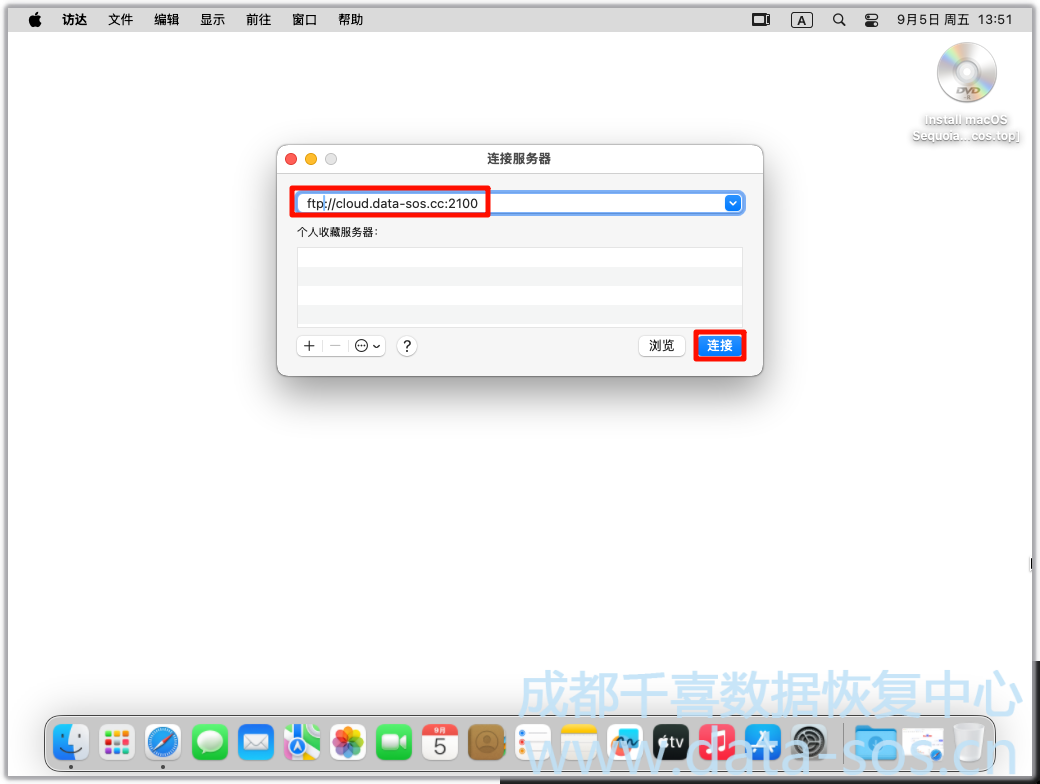This screenshot has height=784, width=1040.
Task: Open the 文件 (File) menu
Action: (120, 20)
